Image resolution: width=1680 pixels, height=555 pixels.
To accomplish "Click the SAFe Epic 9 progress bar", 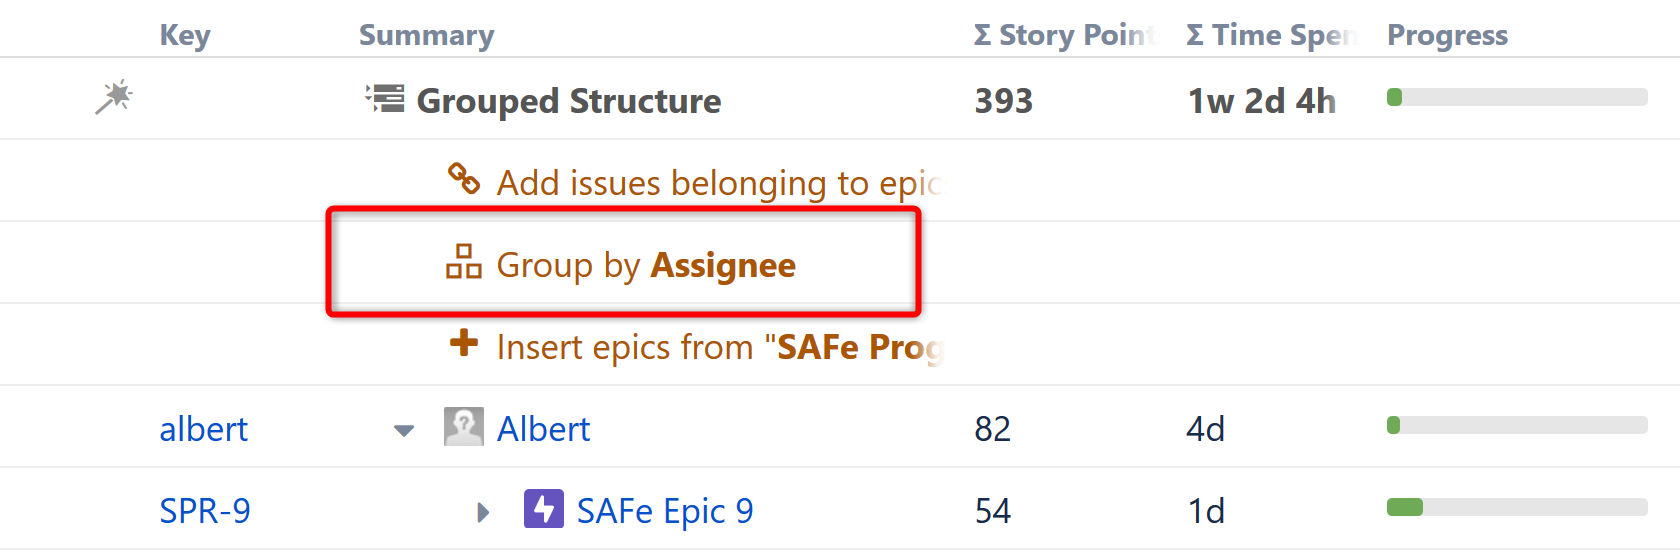I will coord(1516,507).
